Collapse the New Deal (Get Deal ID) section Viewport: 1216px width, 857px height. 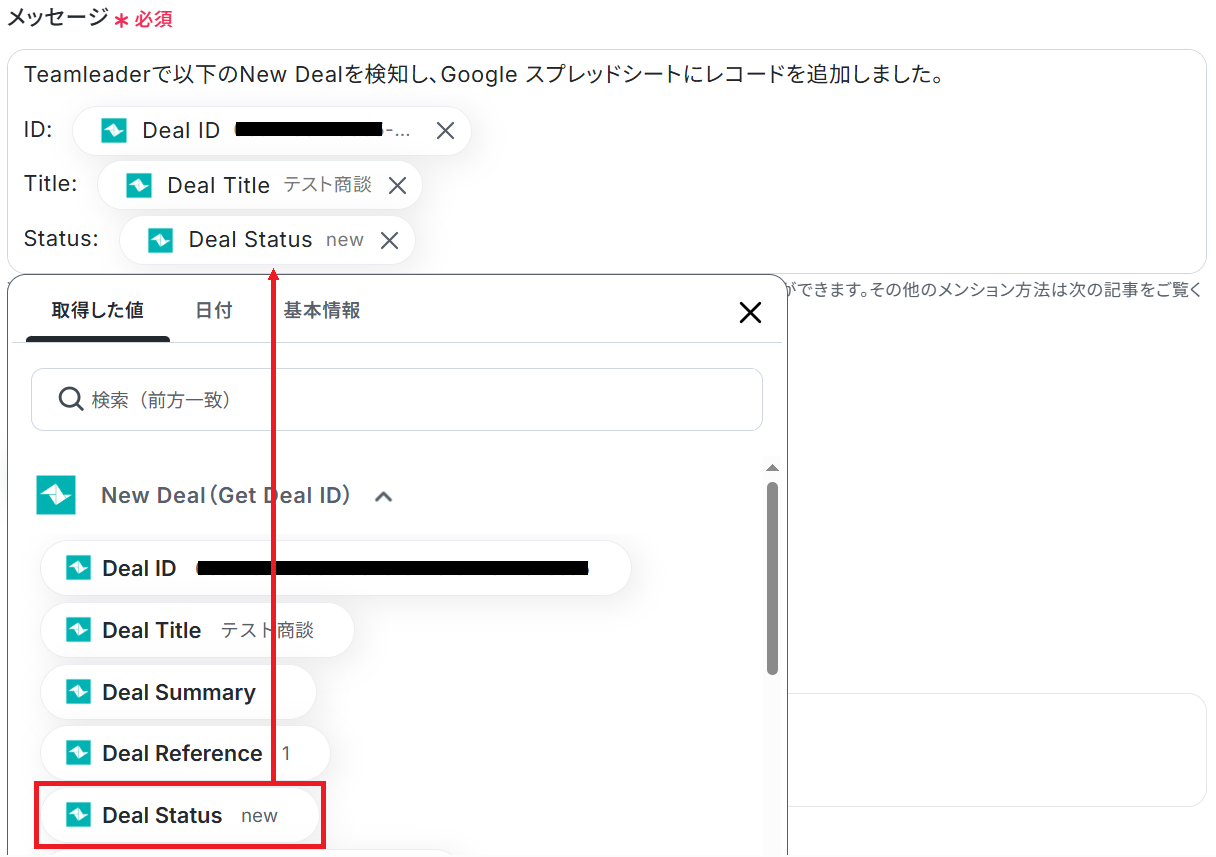(x=383, y=496)
